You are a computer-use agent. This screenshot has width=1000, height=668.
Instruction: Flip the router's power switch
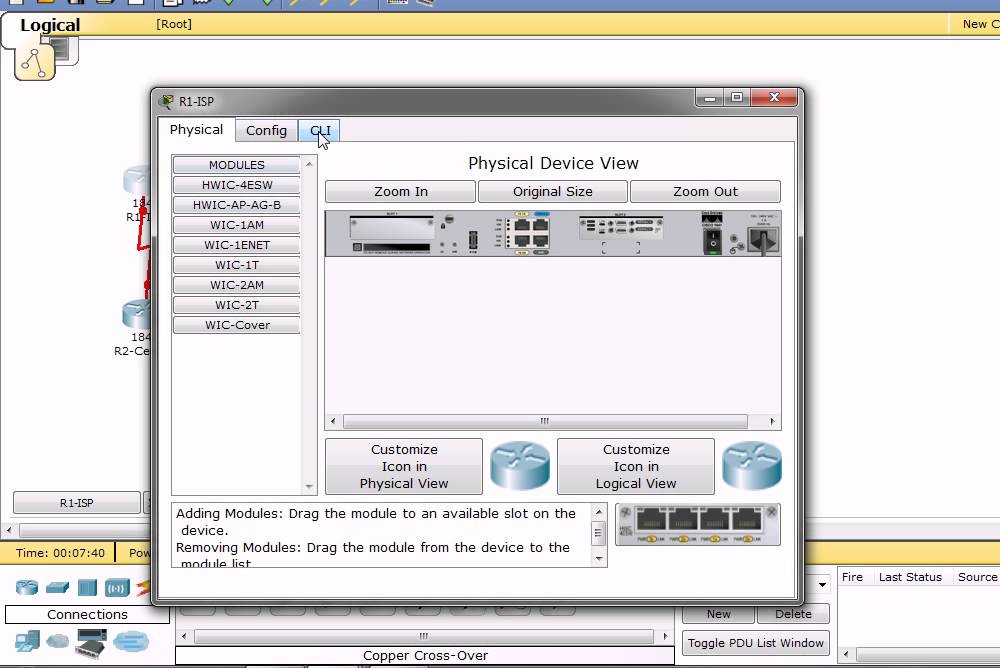tap(713, 239)
